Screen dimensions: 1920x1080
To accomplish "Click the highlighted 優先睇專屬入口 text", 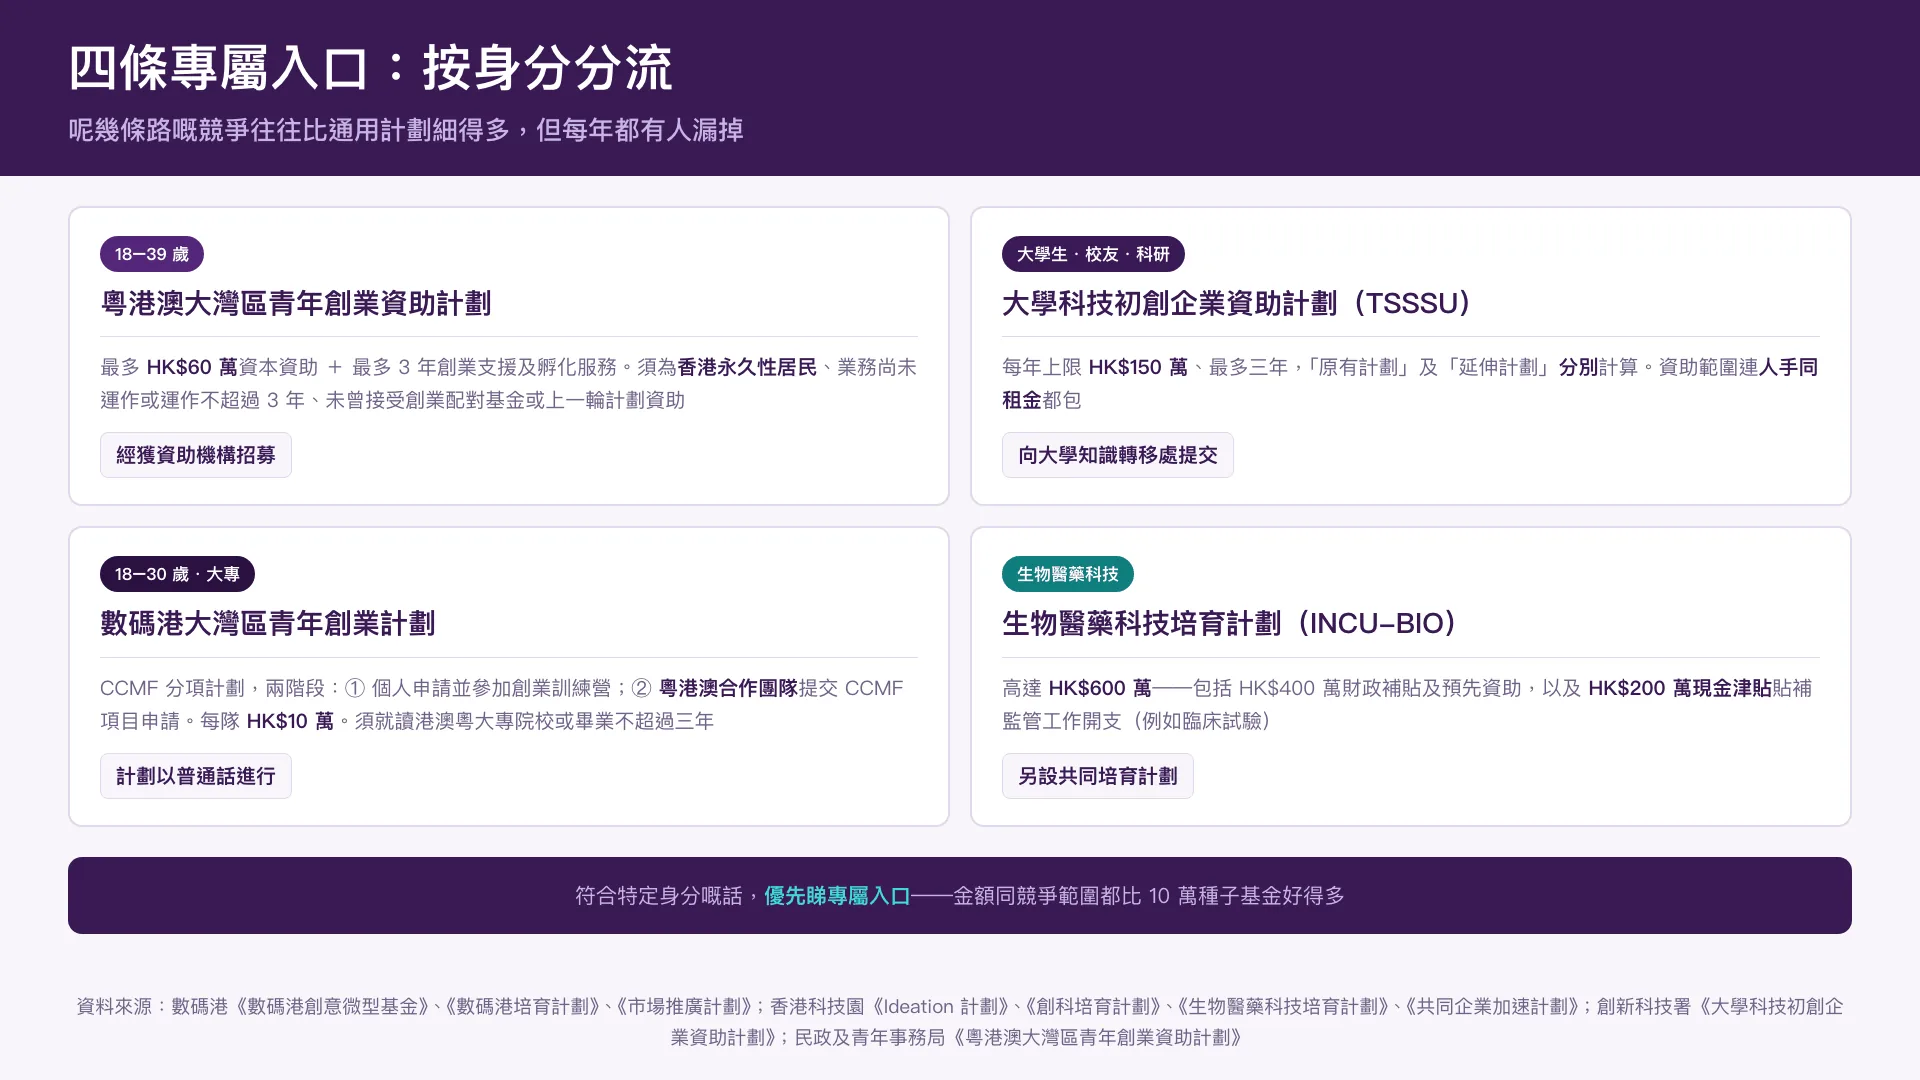I will 837,896.
